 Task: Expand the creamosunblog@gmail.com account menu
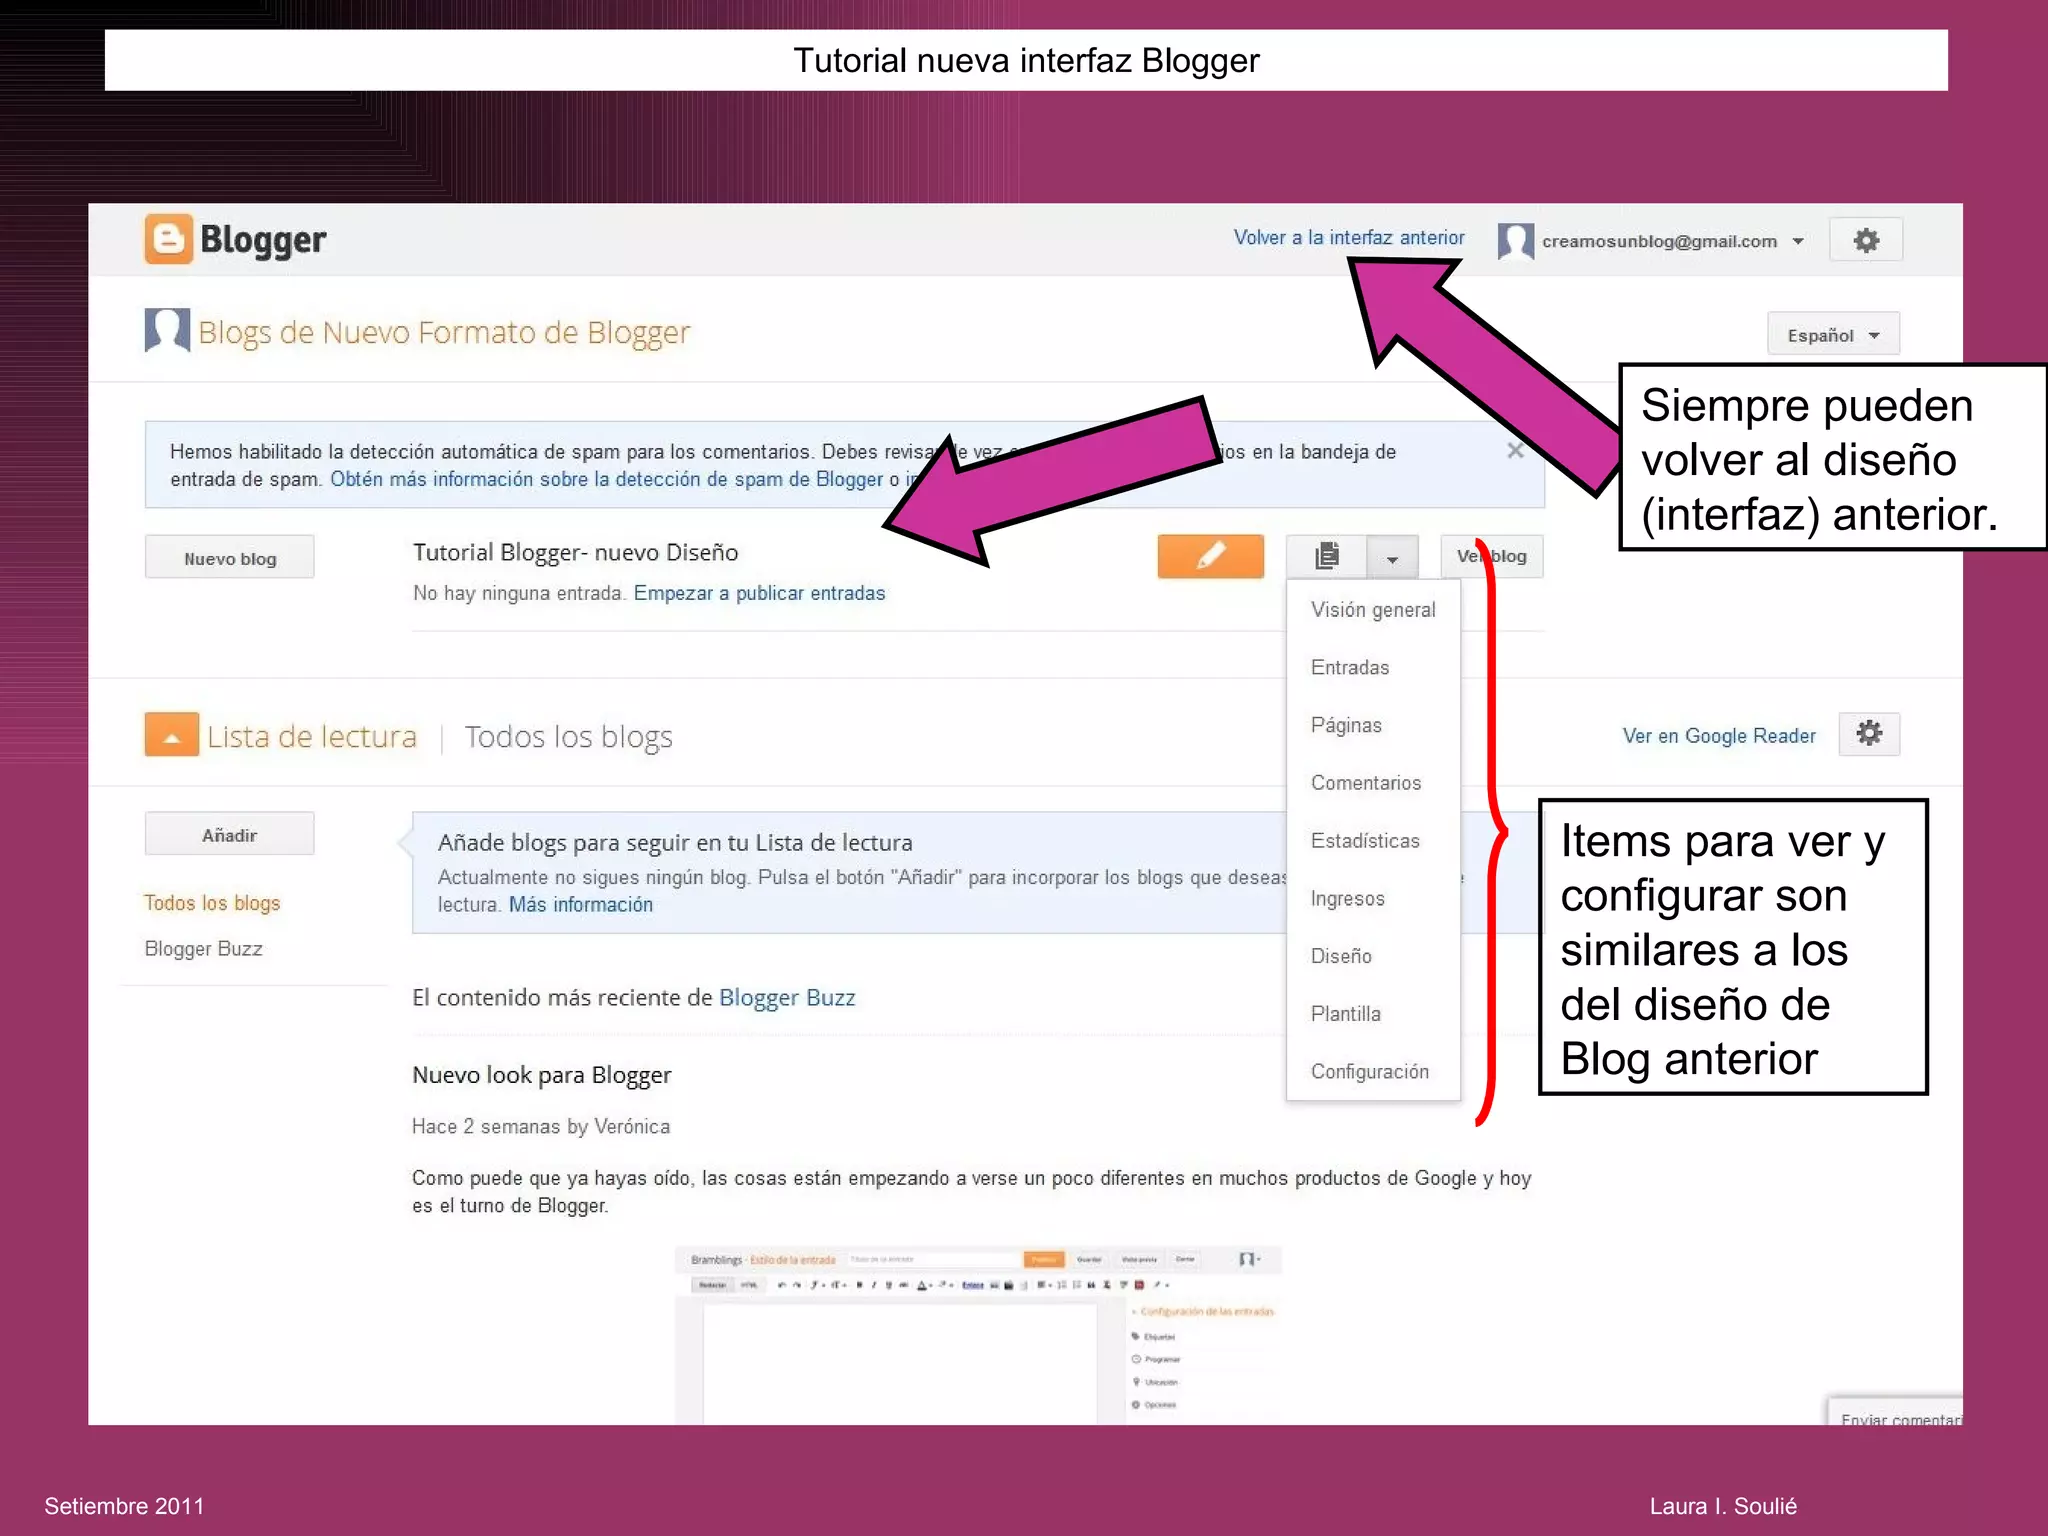click(x=1798, y=241)
